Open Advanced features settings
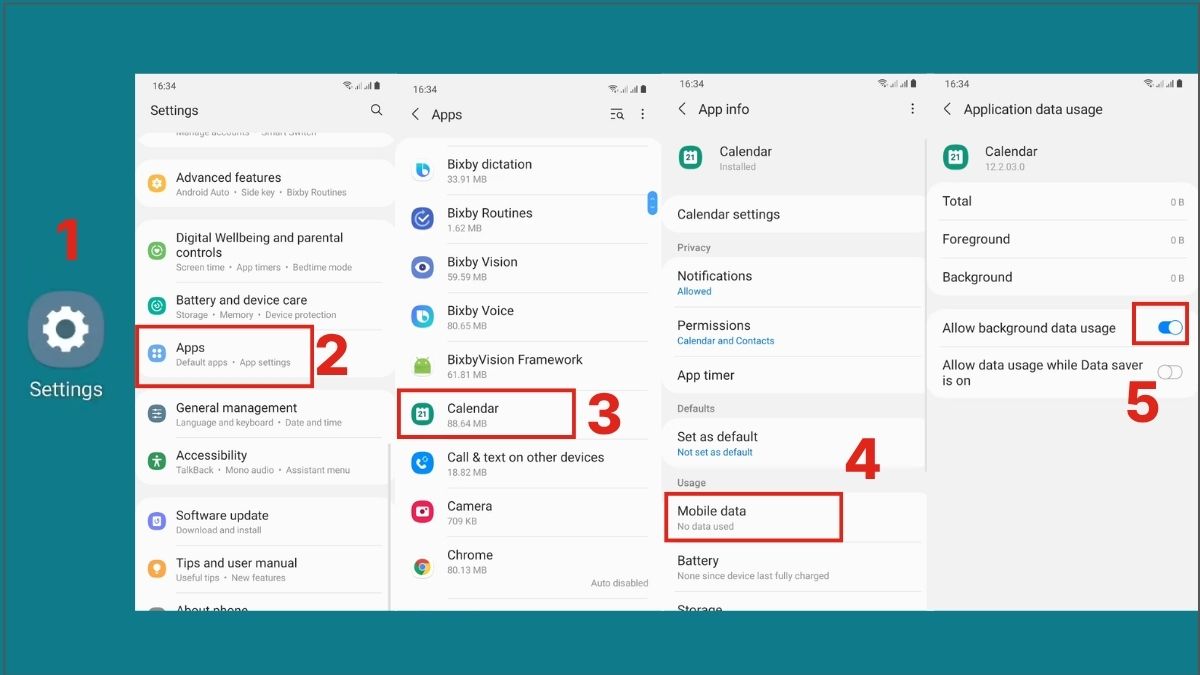The image size is (1200, 675). tap(265, 184)
